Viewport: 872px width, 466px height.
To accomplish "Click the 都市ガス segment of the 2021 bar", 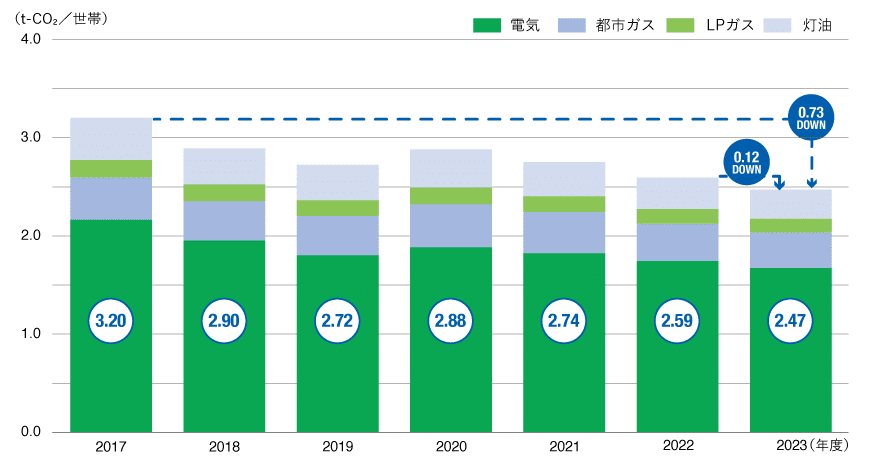I will pyautogui.click(x=564, y=232).
